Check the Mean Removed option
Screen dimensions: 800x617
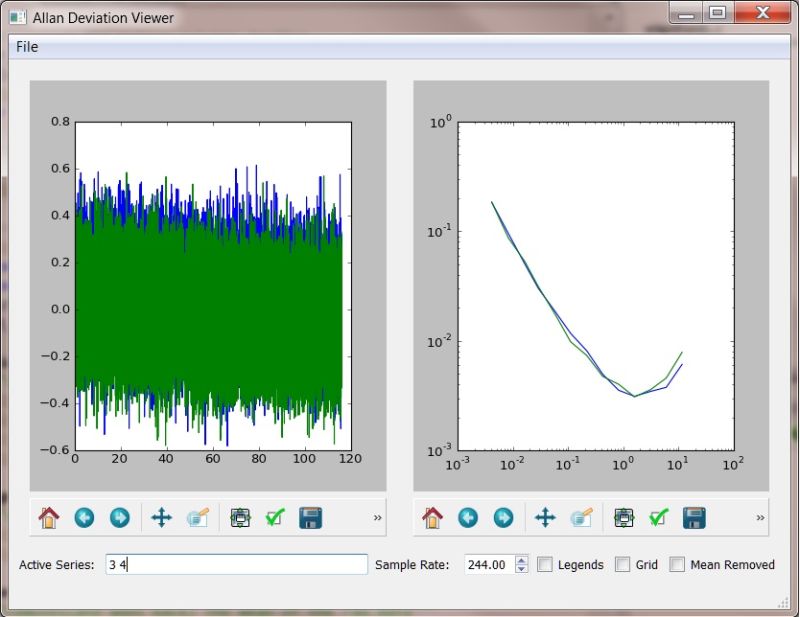click(x=678, y=564)
